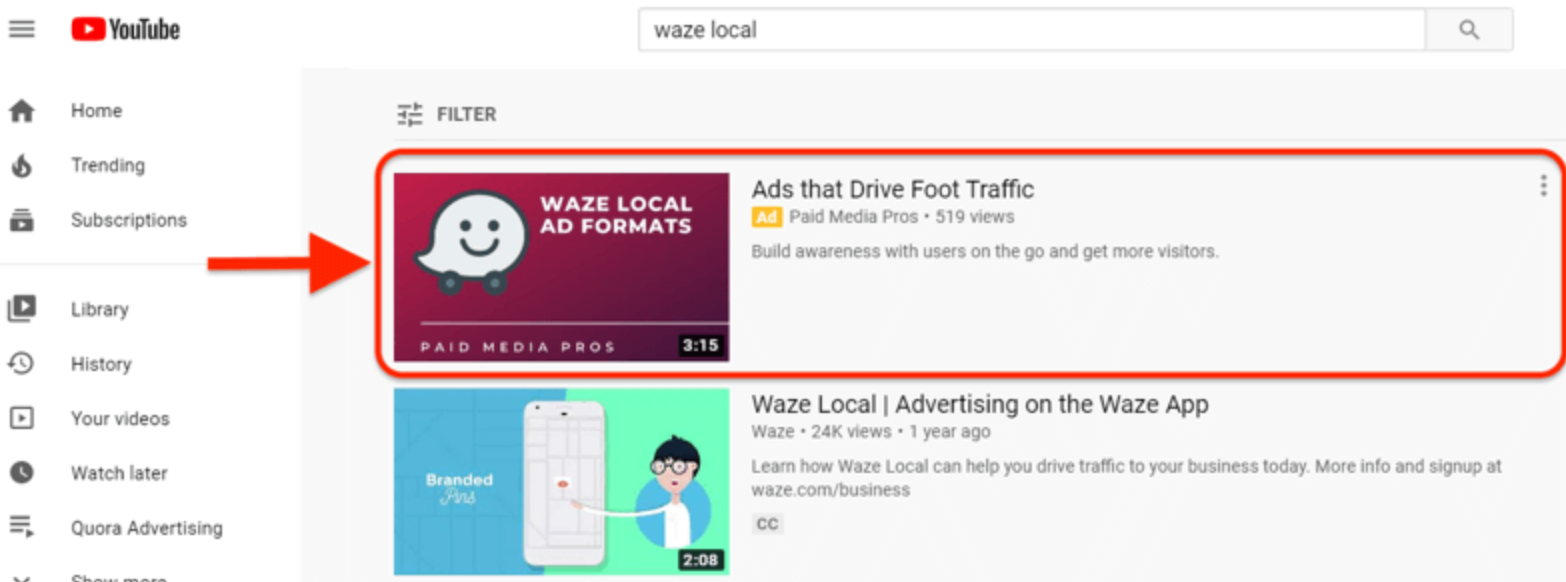Viewport: 1566px width, 582px height.
Task: Open three-dot menu for the ad video
Action: click(1543, 185)
